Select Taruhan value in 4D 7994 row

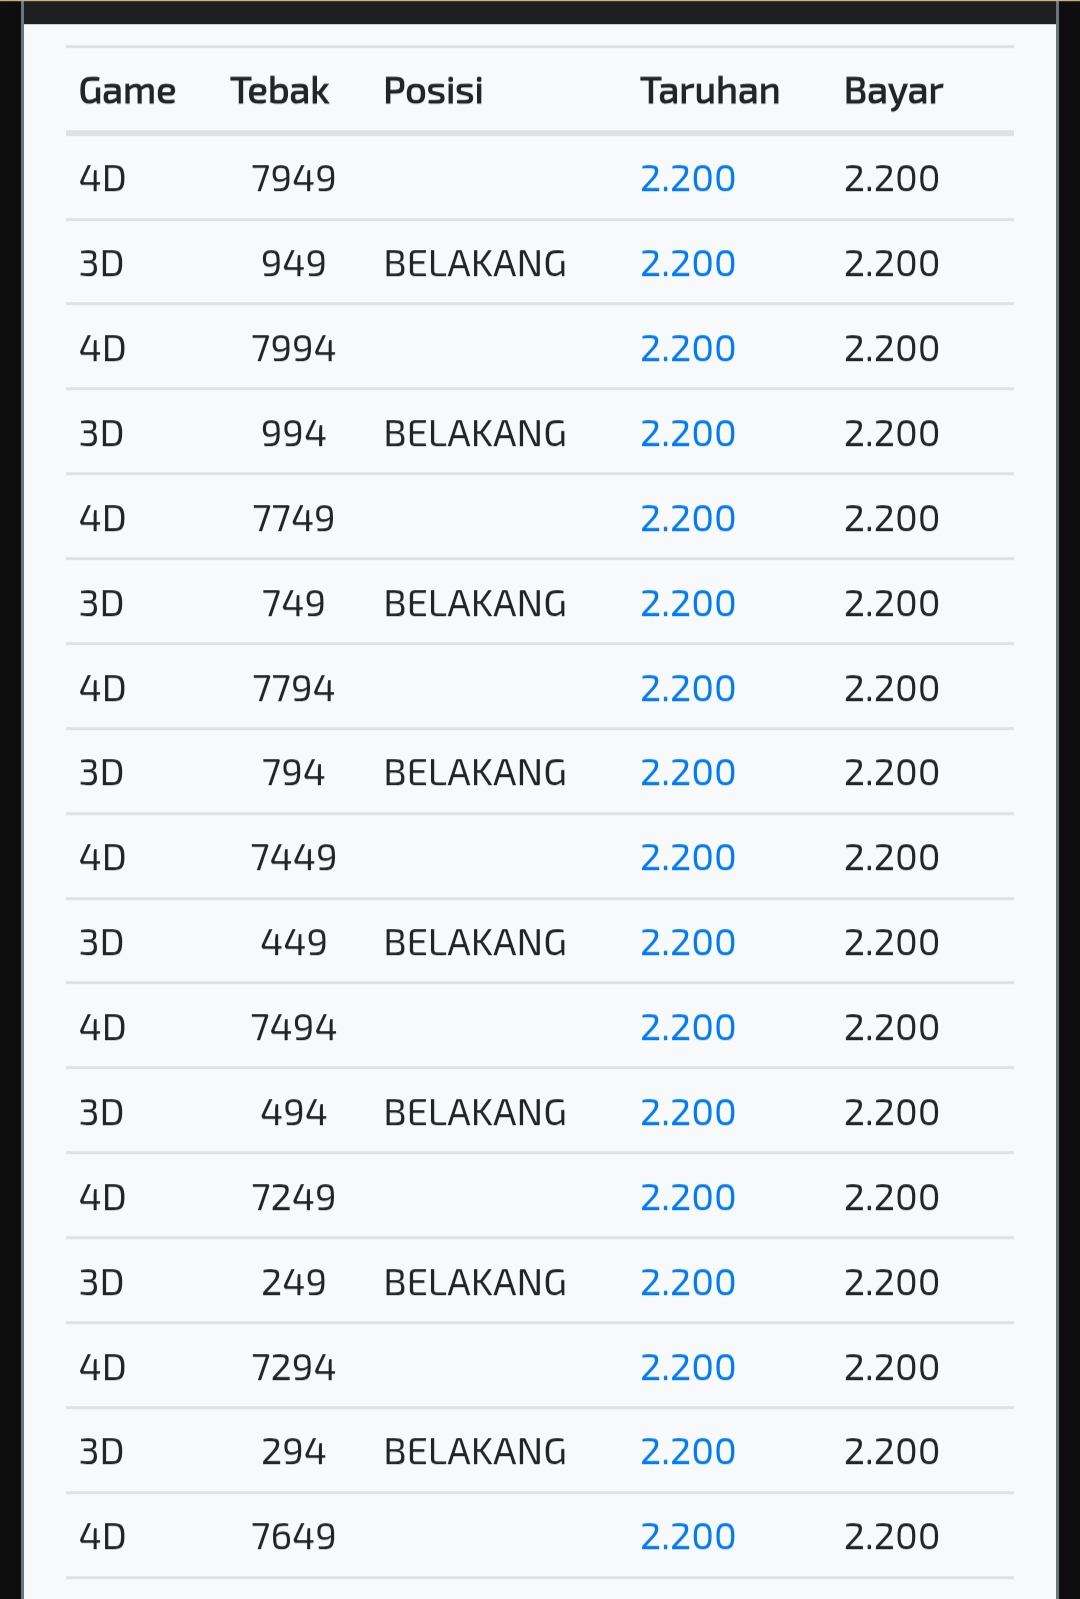click(x=688, y=349)
